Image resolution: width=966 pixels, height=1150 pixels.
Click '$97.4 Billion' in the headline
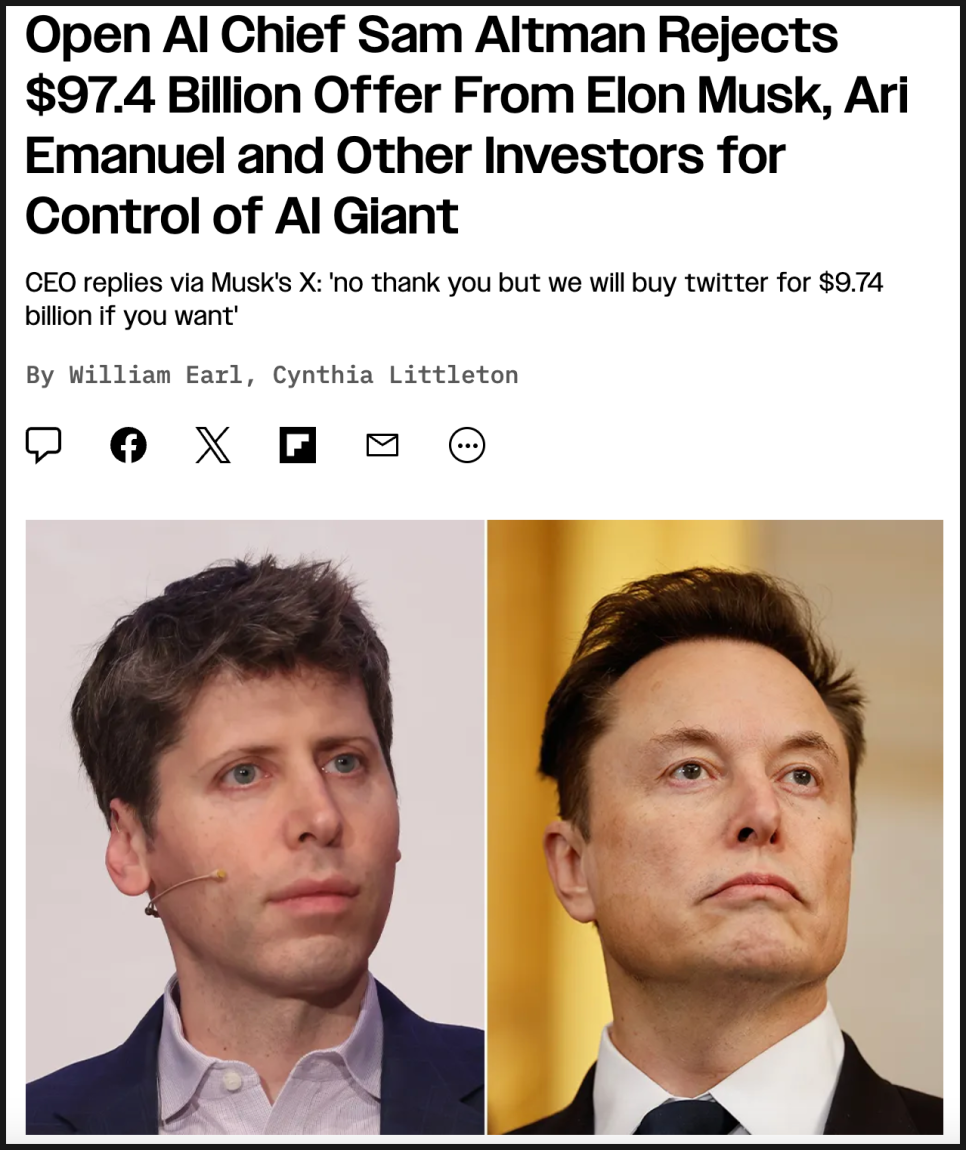tap(163, 95)
